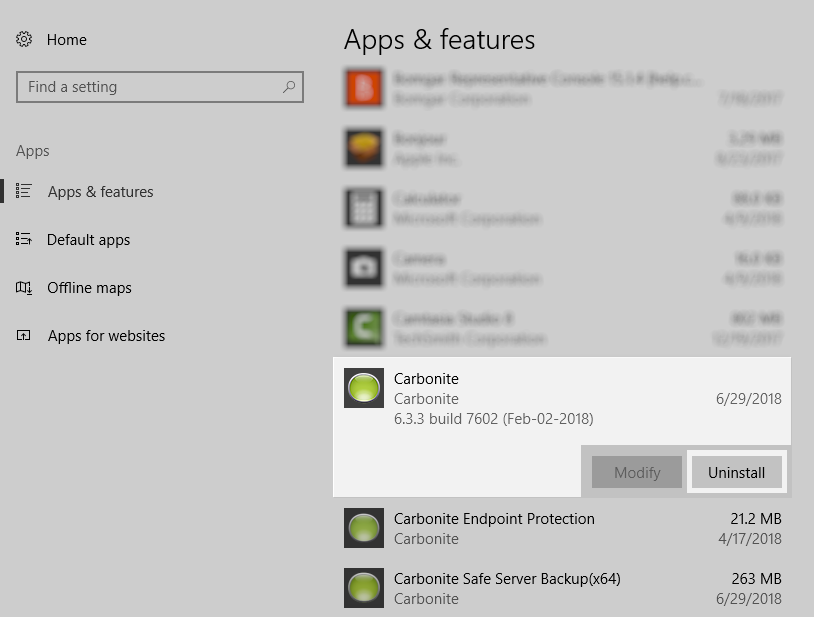Click the Bonjour app icon

364,148
